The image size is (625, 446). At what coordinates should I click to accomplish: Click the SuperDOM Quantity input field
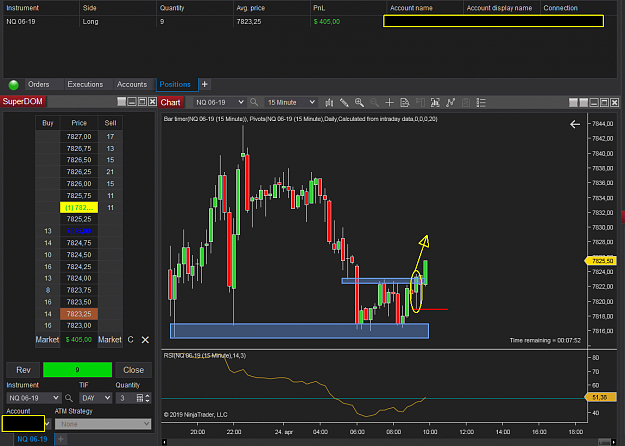pos(126,398)
